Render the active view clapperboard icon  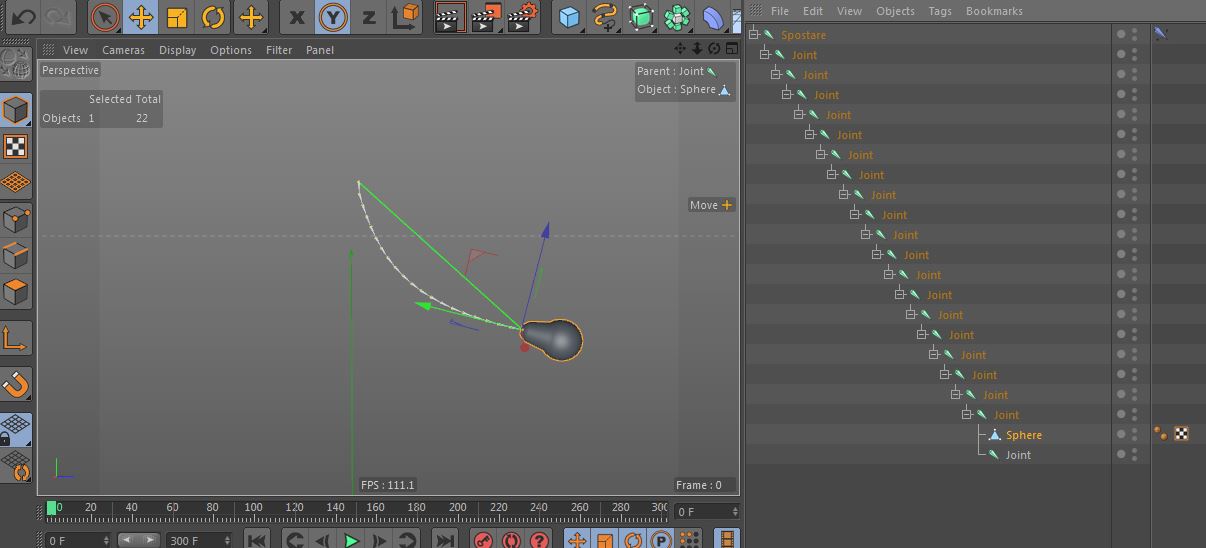click(x=451, y=17)
